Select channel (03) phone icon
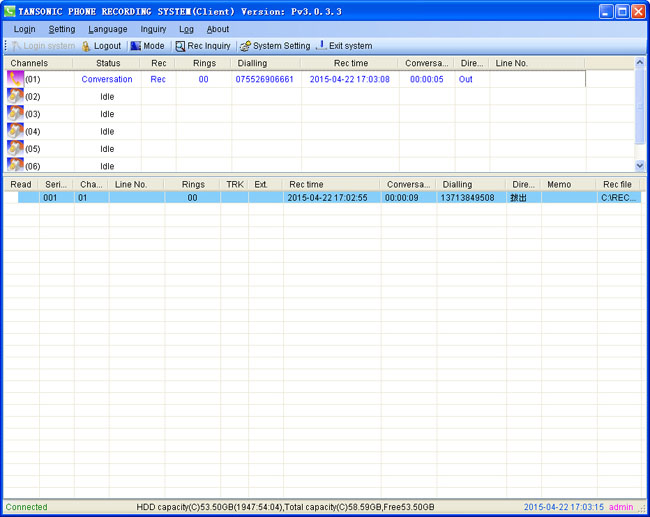 pyautogui.click(x=15, y=114)
